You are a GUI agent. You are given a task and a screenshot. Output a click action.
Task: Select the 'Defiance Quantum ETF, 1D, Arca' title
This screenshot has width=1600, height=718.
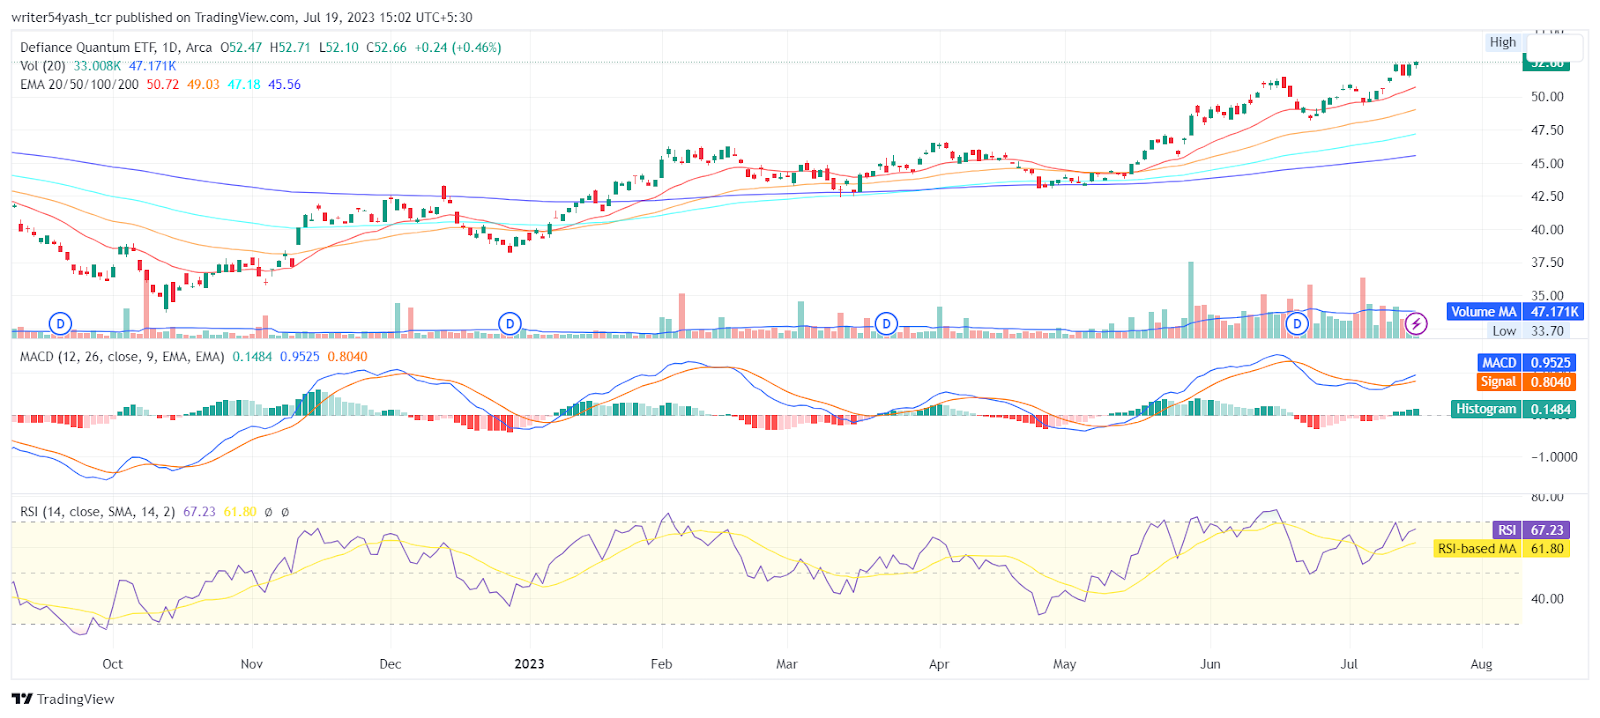(x=116, y=47)
